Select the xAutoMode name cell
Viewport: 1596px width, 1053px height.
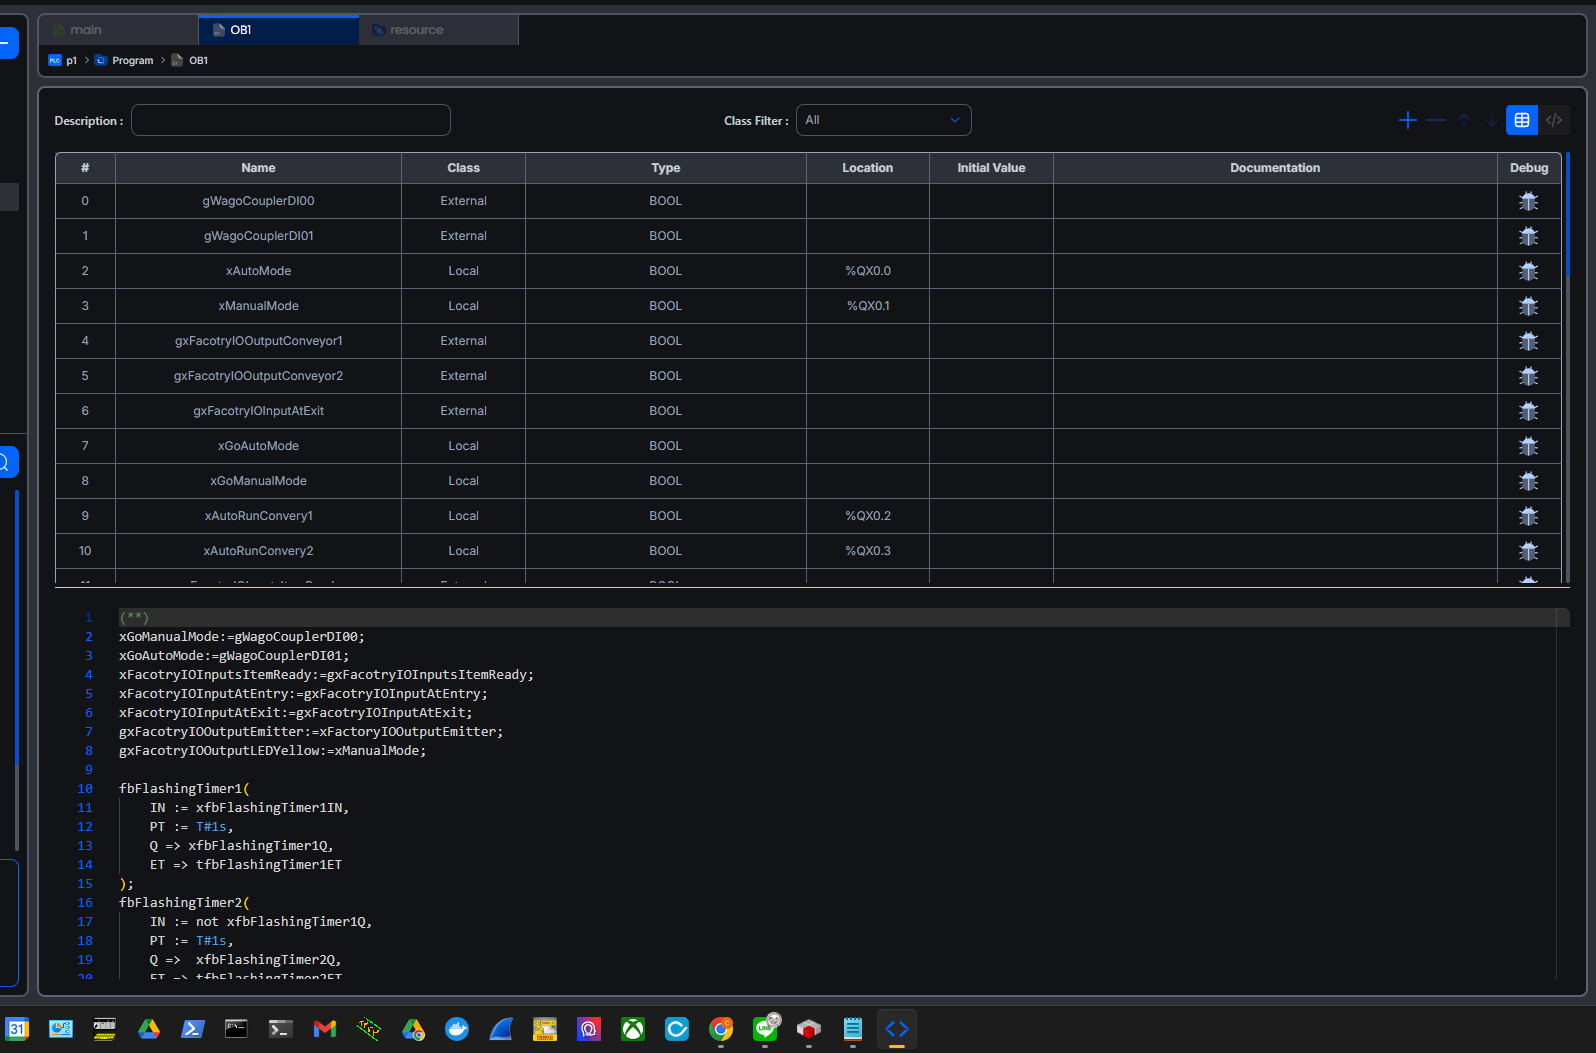(258, 271)
